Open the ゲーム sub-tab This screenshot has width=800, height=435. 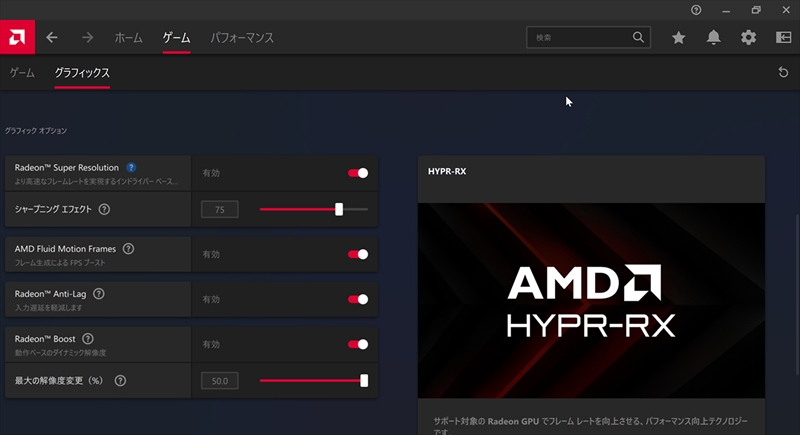[22, 72]
